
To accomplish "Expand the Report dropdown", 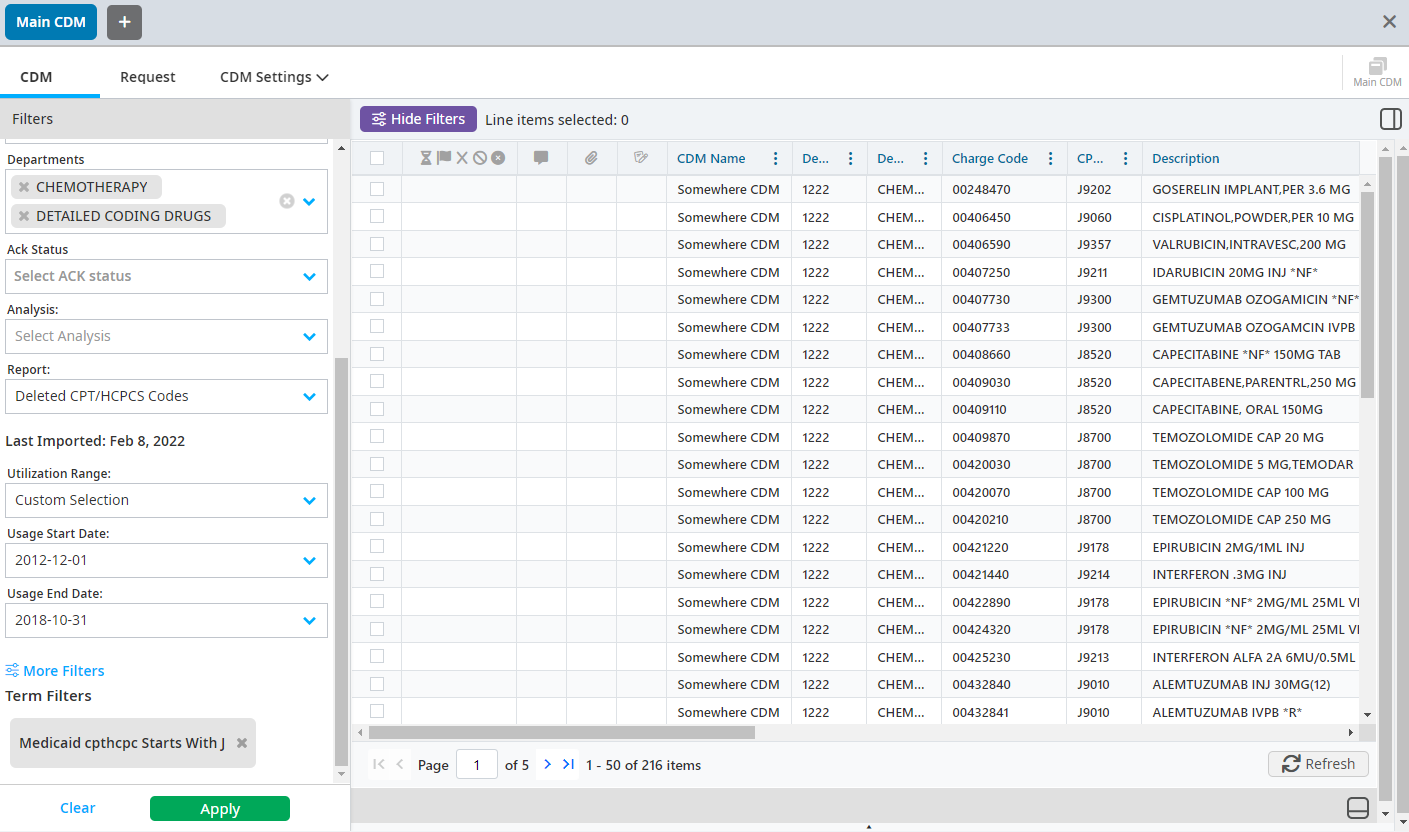I will click(309, 397).
